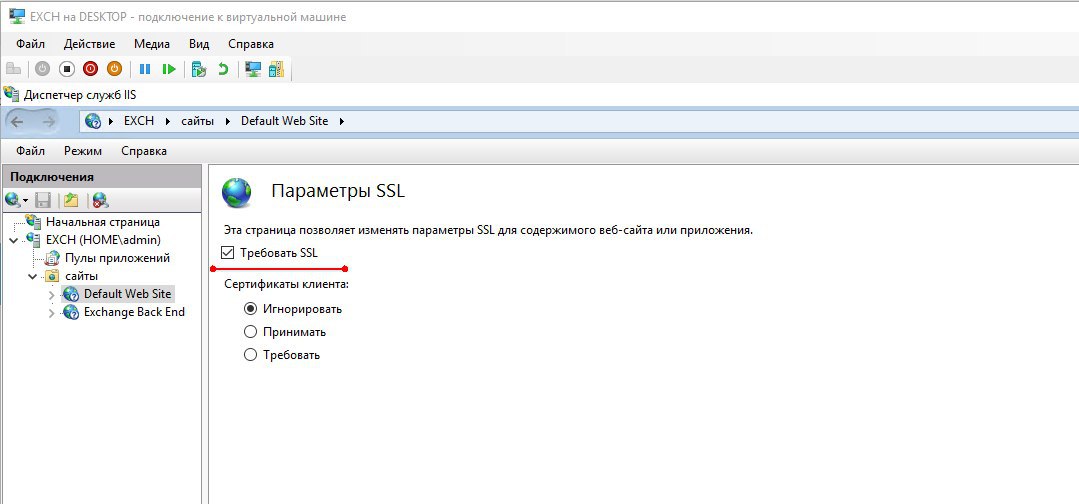The width and height of the screenshot is (1079, 504).
Task: Select the сайты tree item
Action: [81, 276]
